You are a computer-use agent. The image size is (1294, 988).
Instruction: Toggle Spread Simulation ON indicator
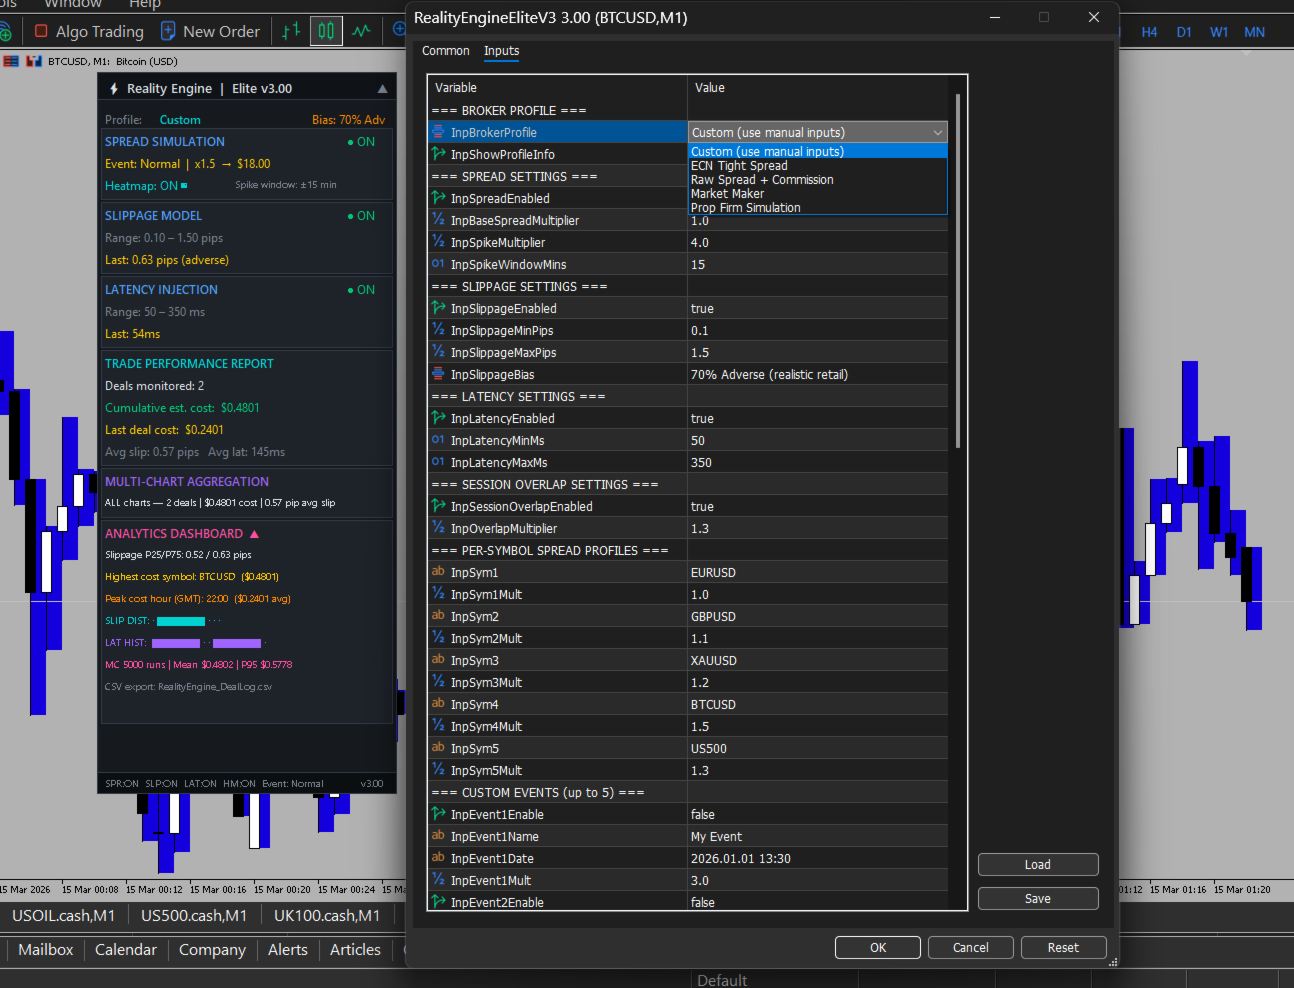pos(361,142)
